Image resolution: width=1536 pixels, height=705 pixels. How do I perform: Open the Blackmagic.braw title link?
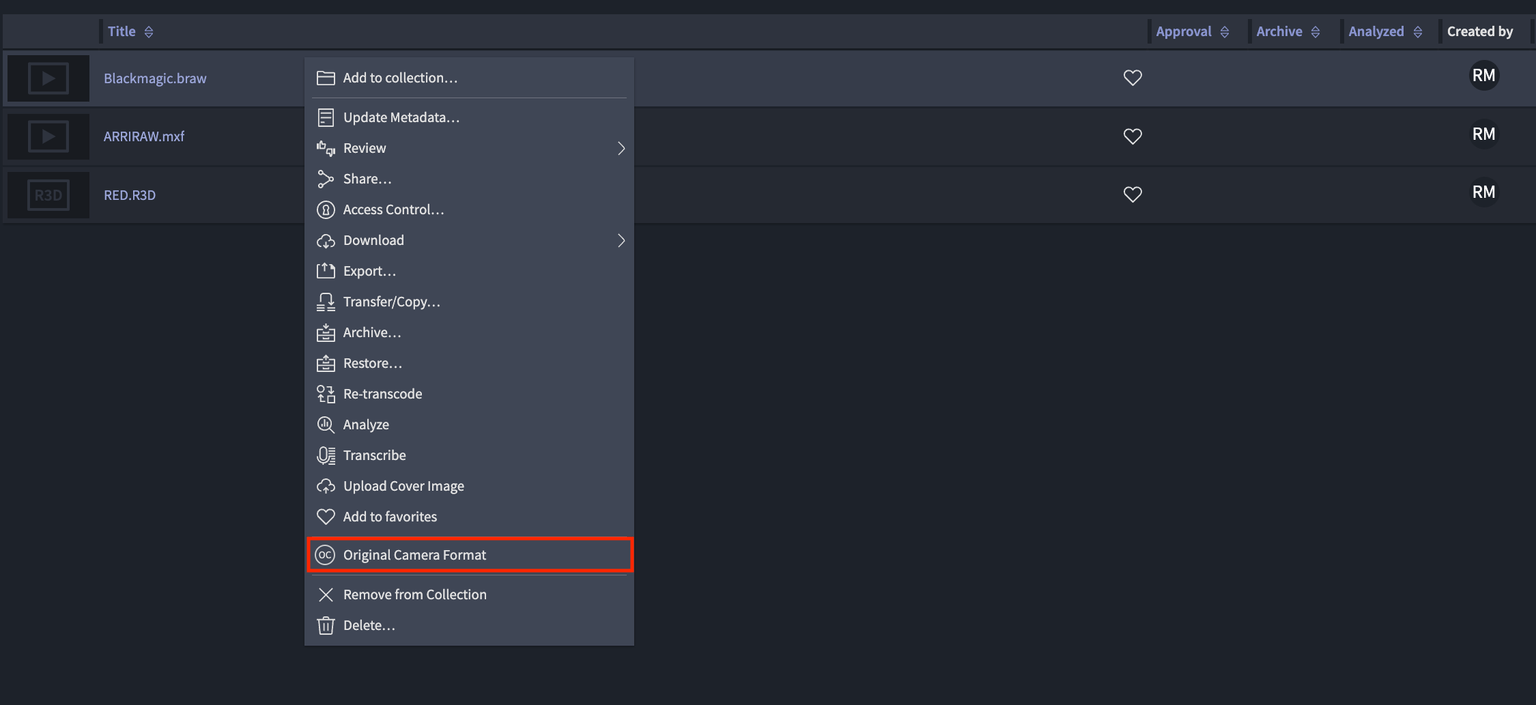click(x=155, y=78)
